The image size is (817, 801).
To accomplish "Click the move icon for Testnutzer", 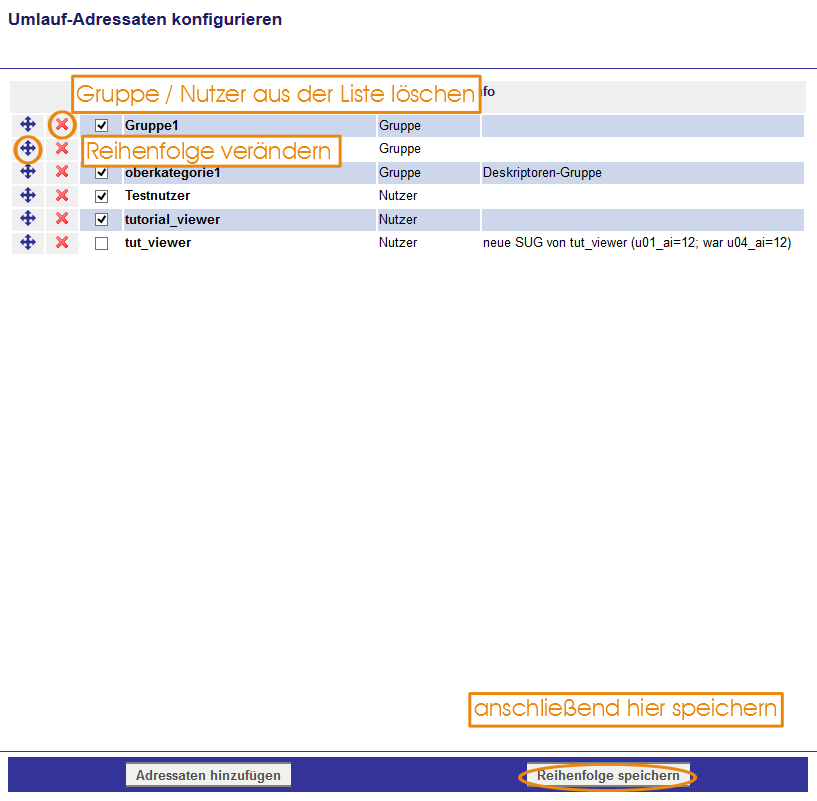I will click(x=28, y=195).
